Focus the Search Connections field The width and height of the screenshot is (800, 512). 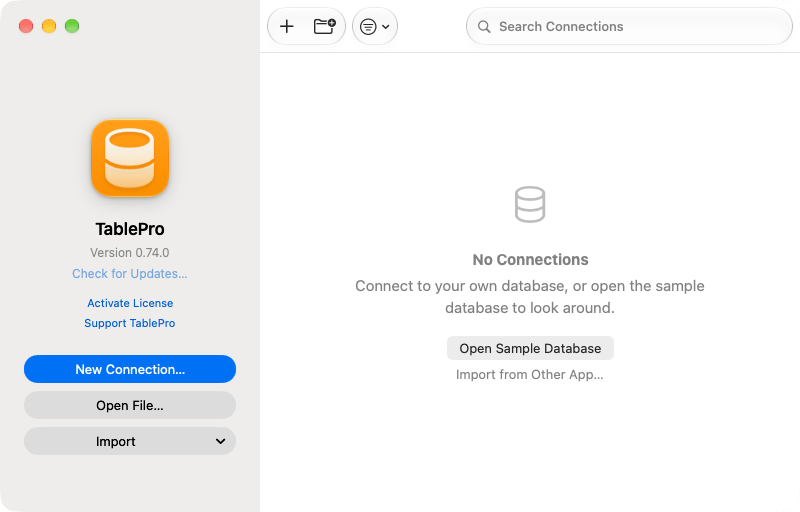coord(629,26)
